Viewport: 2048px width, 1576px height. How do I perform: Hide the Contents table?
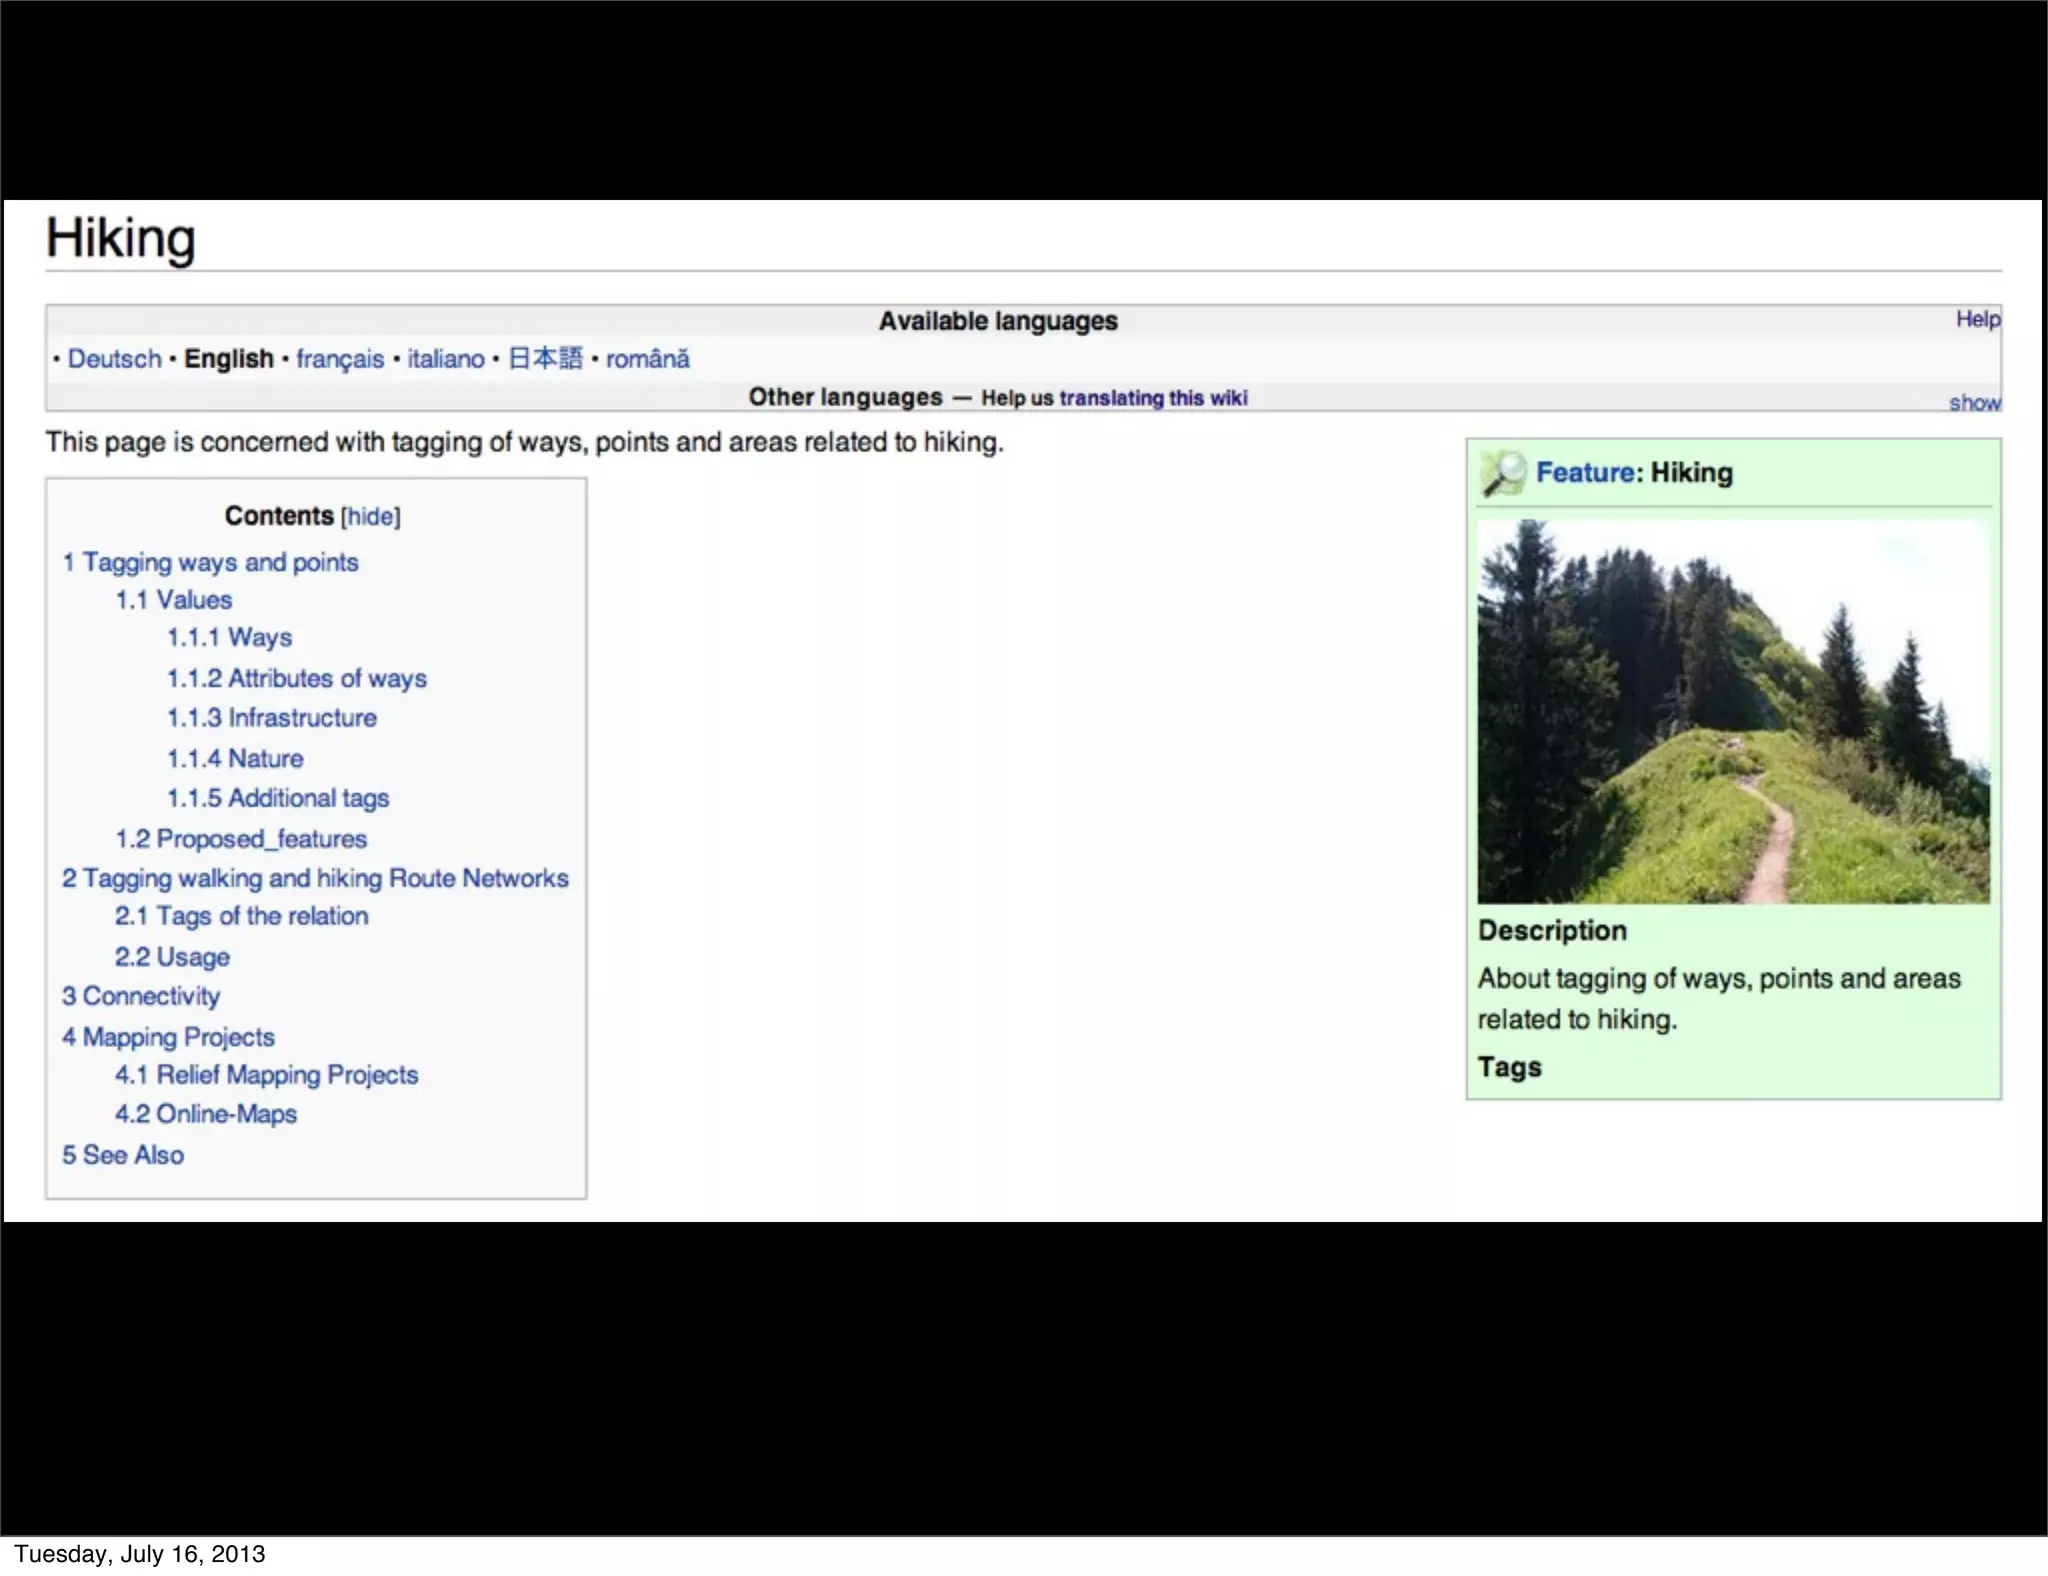click(370, 517)
